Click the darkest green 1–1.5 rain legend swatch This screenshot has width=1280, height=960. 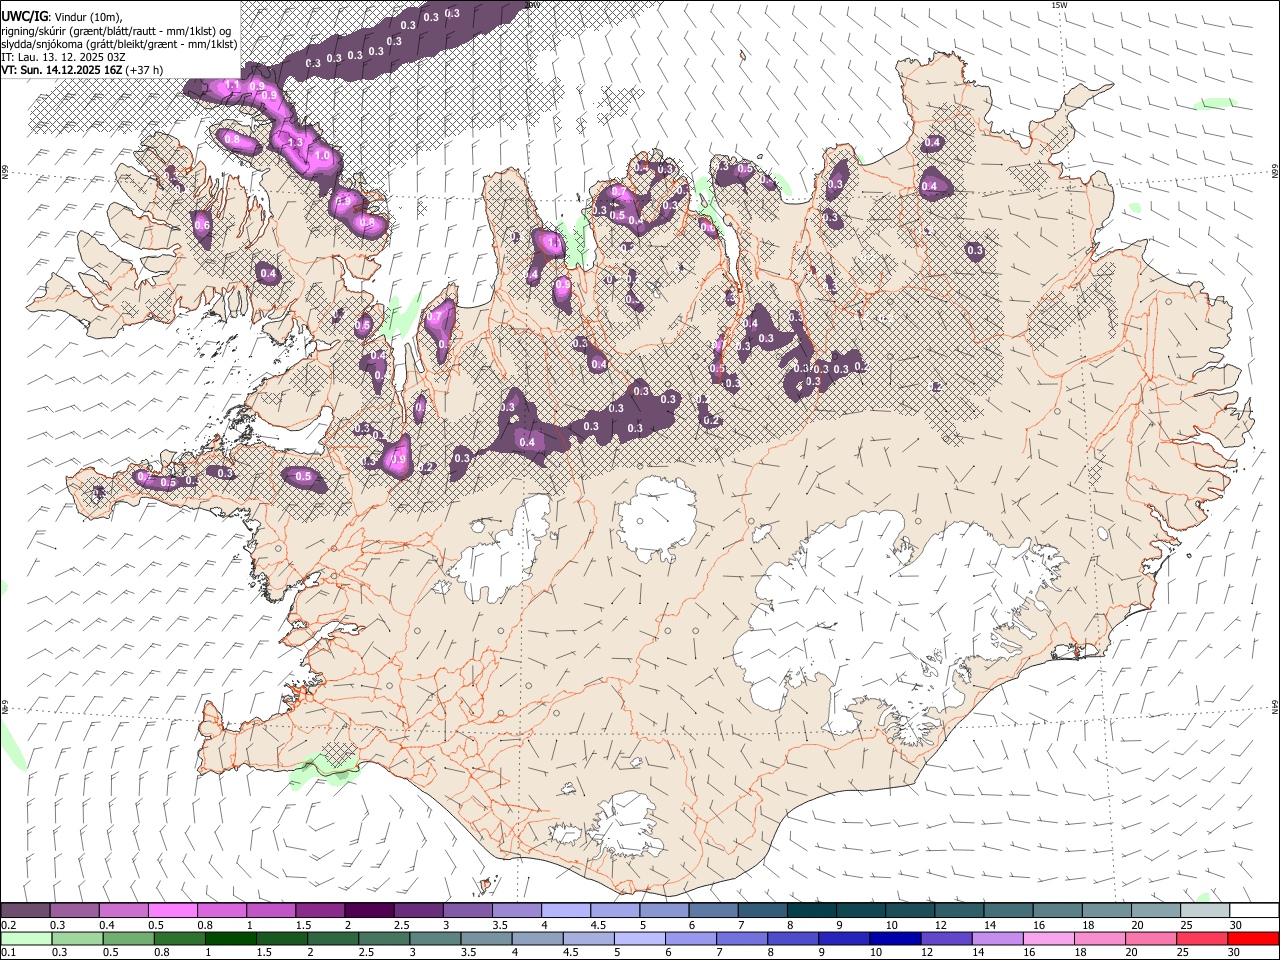click(230, 939)
